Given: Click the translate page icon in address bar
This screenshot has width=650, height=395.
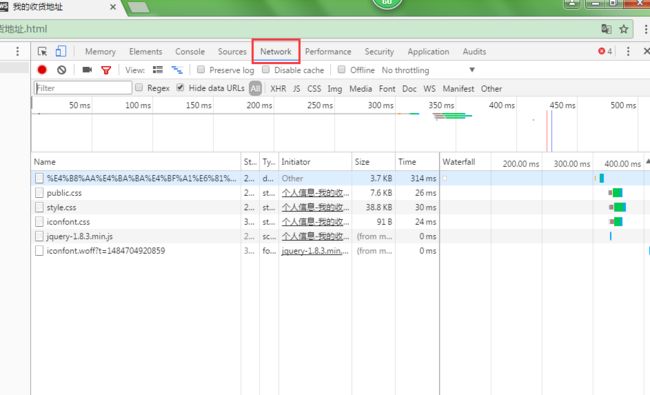Looking at the screenshot, I should [606, 29].
